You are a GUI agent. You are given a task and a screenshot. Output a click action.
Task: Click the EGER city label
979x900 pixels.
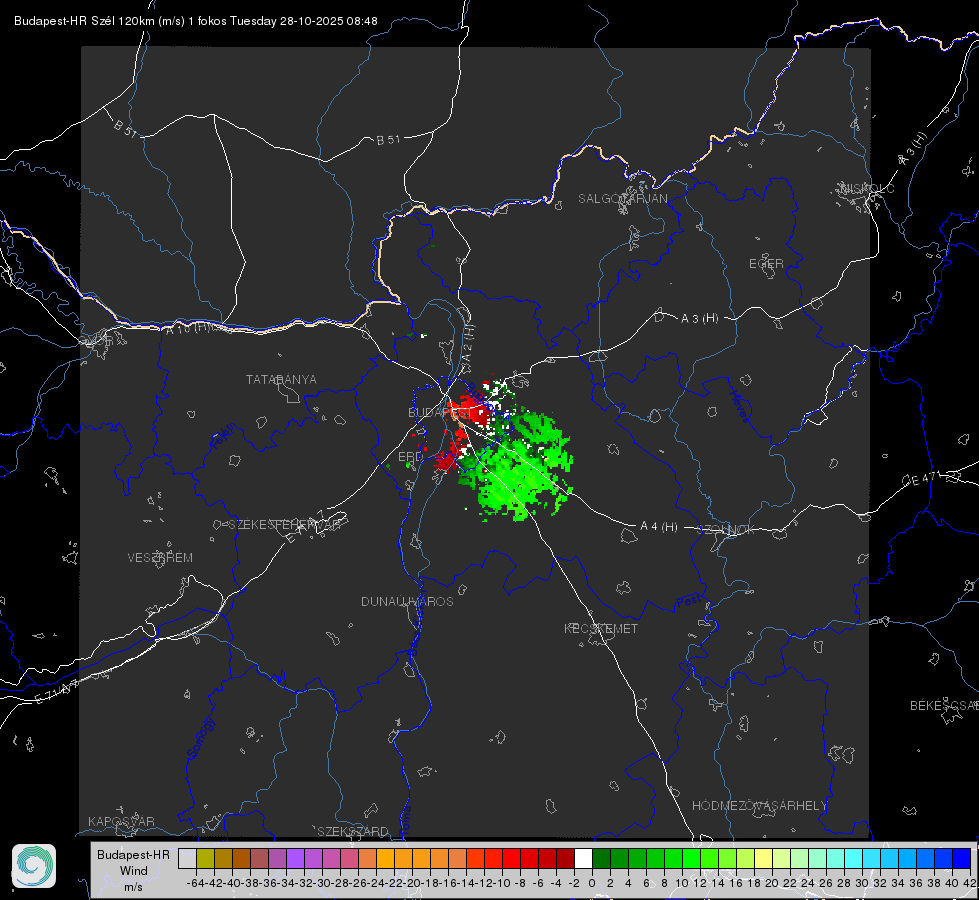point(766,264)
